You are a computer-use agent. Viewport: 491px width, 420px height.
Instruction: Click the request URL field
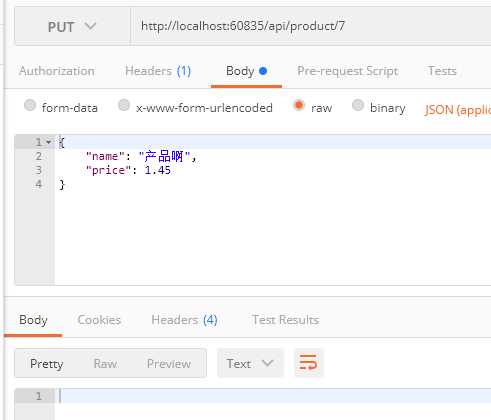click(x=311, y=26)
